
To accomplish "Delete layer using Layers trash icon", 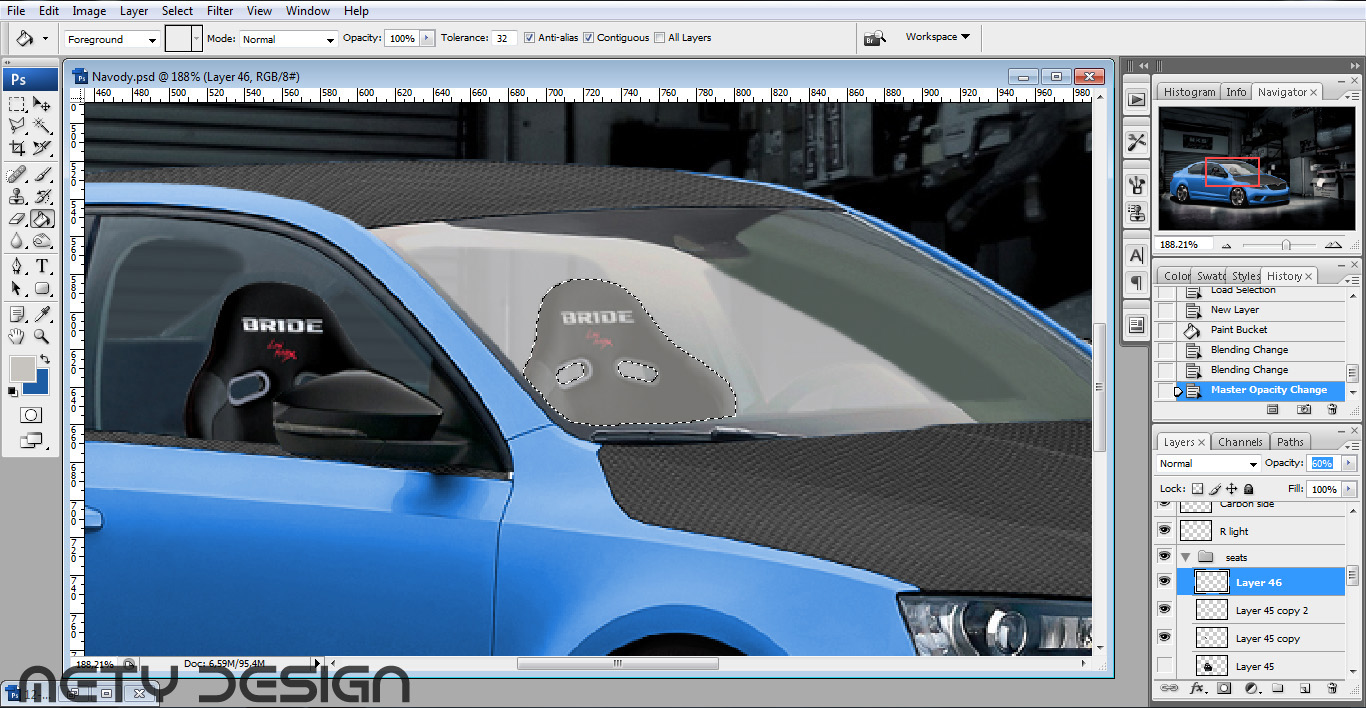I will pyautogui.click(x=1332, y=688).
